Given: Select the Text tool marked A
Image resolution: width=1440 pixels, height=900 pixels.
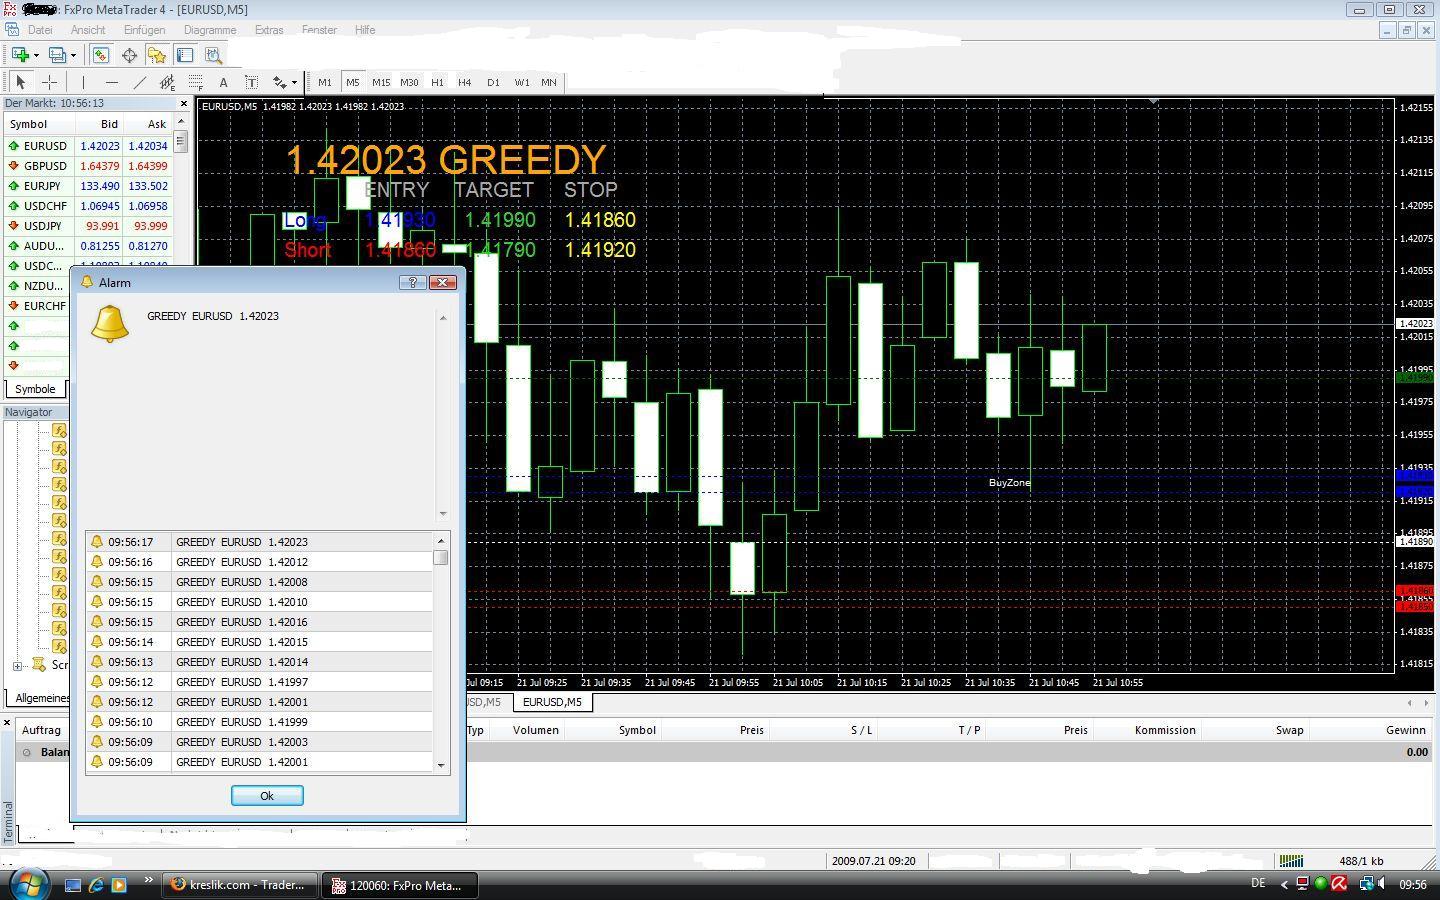Looking at the screenshot, I should 224,82.
